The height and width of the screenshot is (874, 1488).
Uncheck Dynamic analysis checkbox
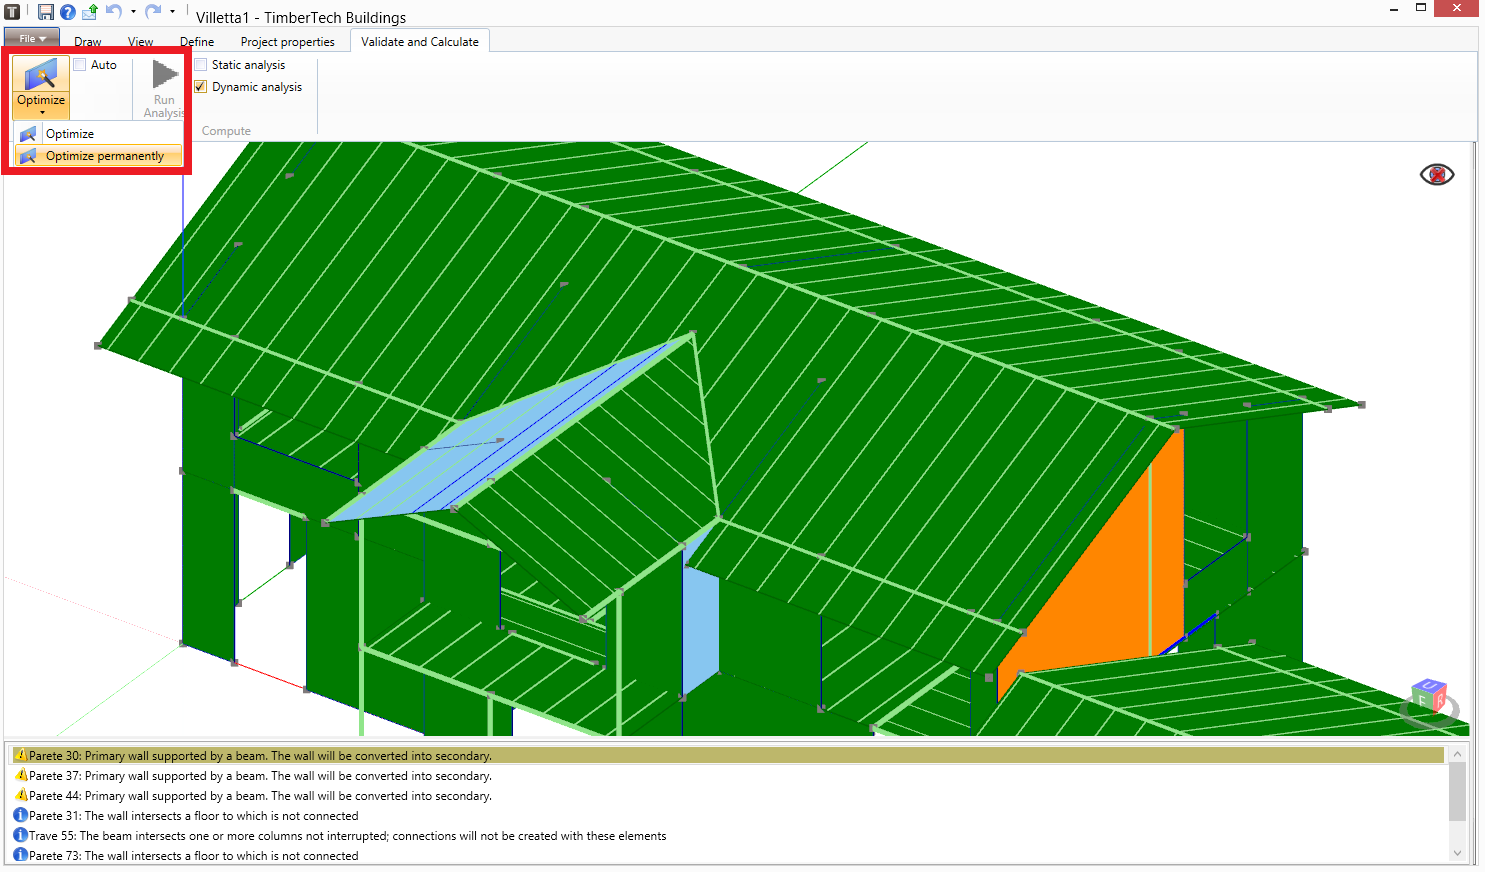coord(201,87)
